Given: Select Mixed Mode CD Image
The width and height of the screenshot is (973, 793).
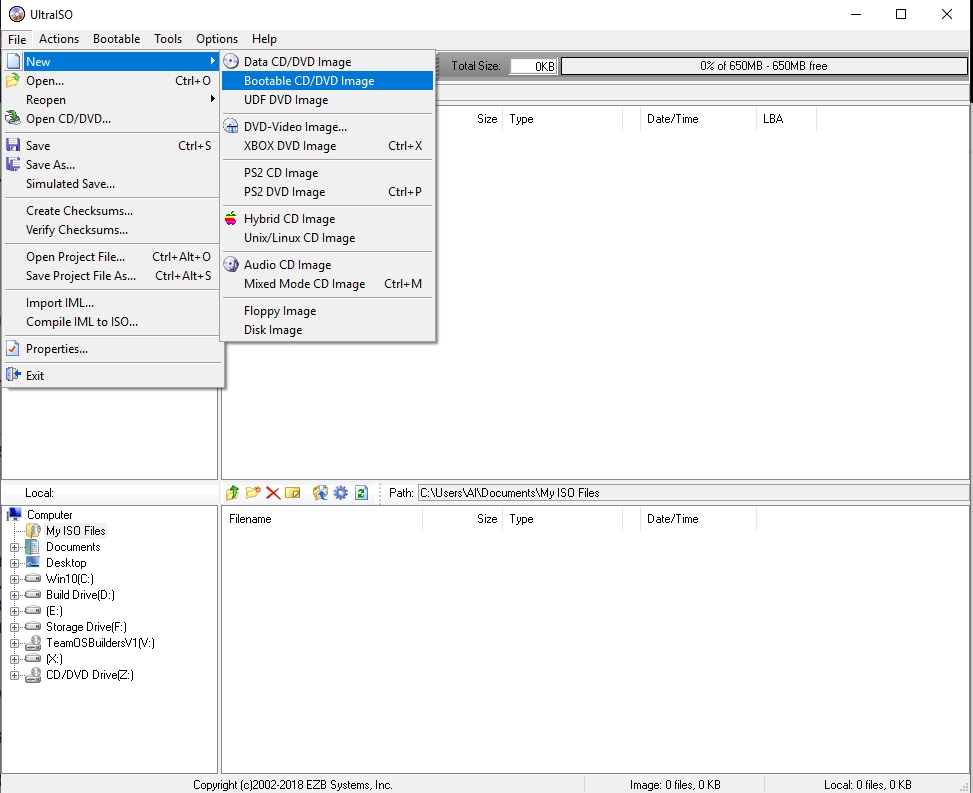Looking at the screenshot, I should [327, 284].
